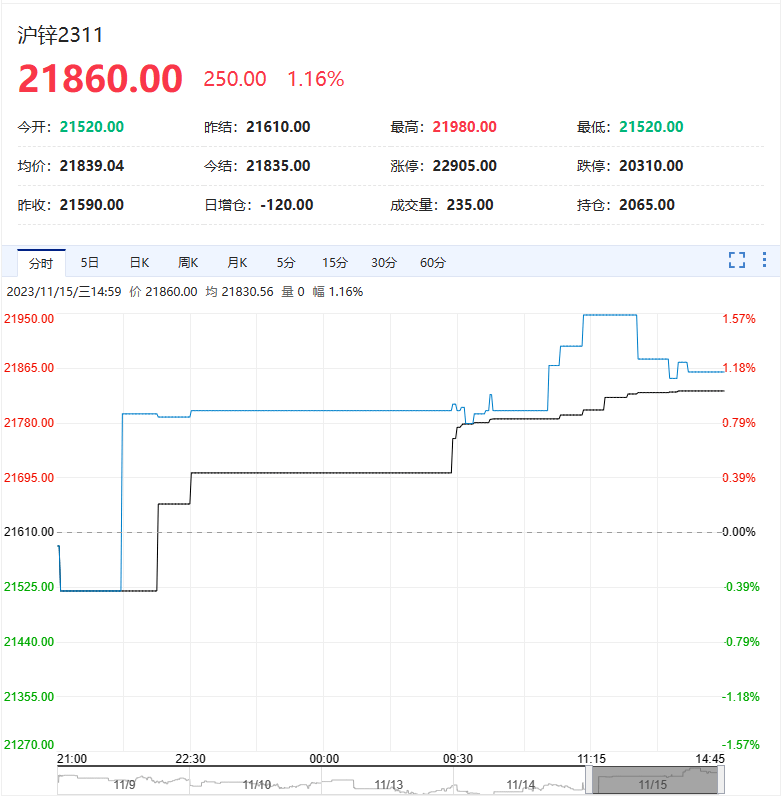Click the fullscreen chart icon
Image resolution: width=781 pixels, height=800 pixels.
tap(737, 261)
